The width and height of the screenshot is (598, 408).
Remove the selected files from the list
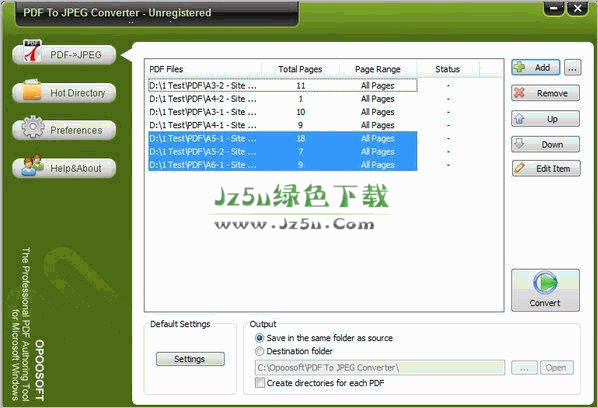pyautogui.click(x=545, y=93)
